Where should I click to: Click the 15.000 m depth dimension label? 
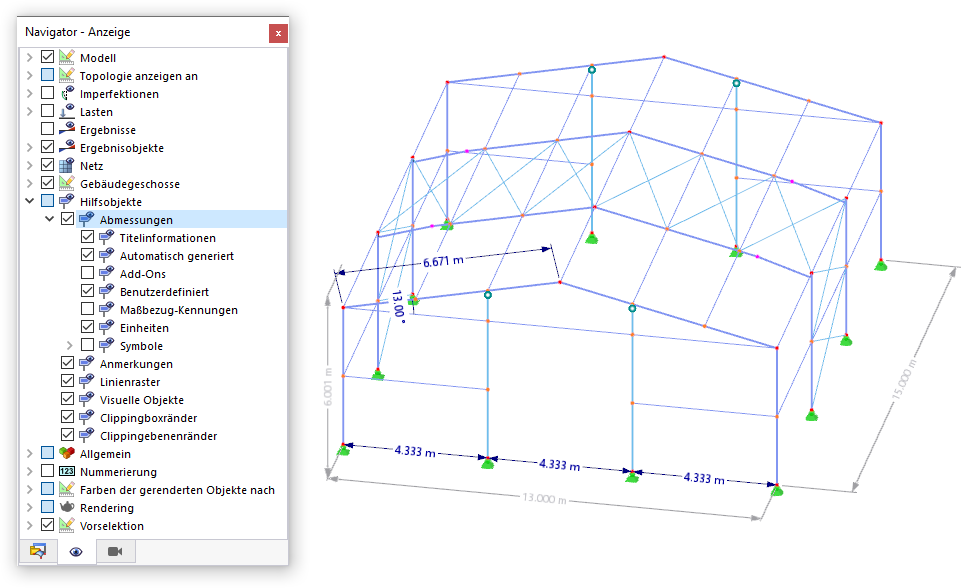tap(905, 380)
